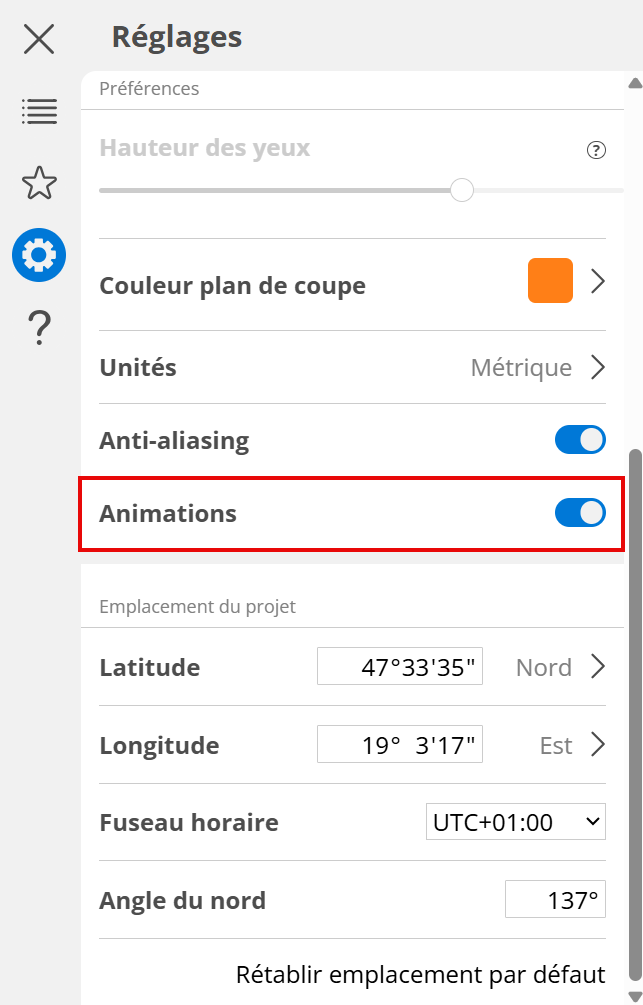Open Latitude Nord direction chevron
Viewport: 643px width, 1005px height.
[598, 666]
